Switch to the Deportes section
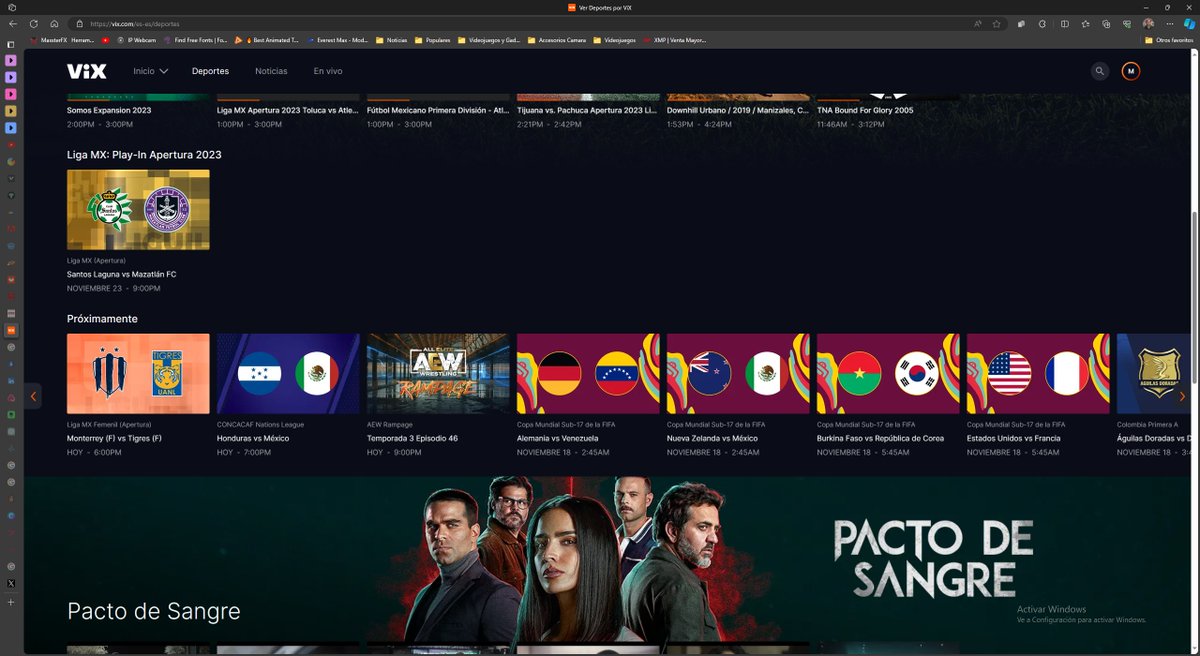The width and height of the screenshot is (1200, 656). 210,71
